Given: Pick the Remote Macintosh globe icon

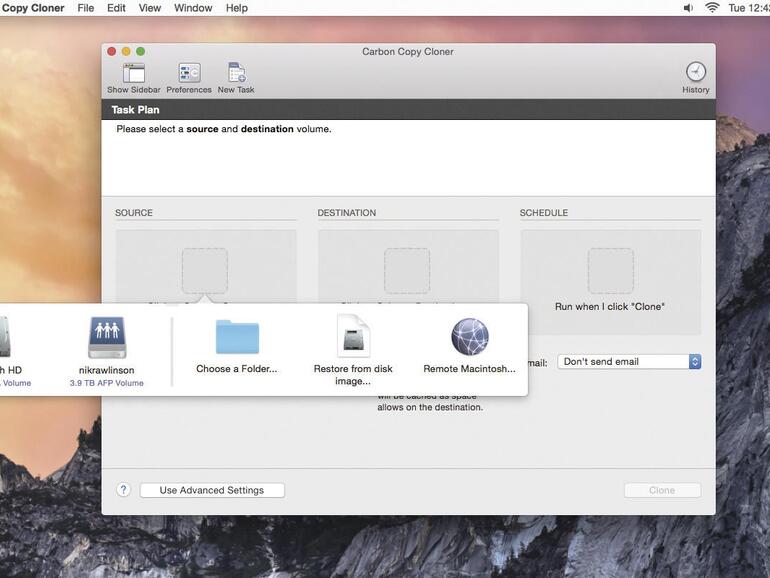Looking at the screenshot, I should (469, 338).
